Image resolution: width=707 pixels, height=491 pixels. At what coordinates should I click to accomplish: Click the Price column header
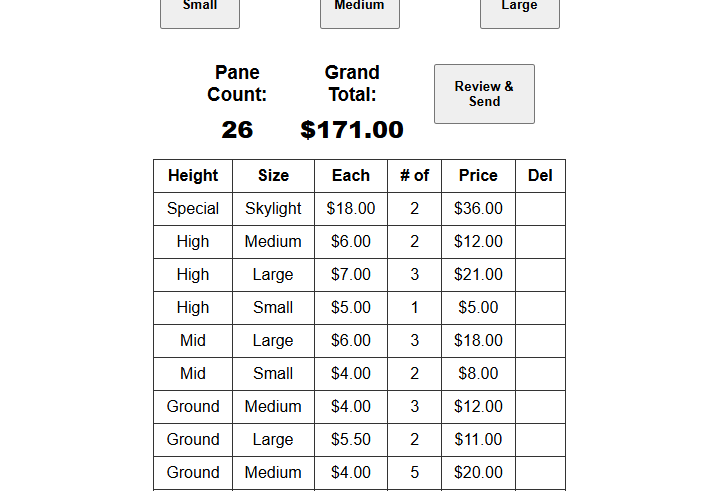tap(478, 176)
